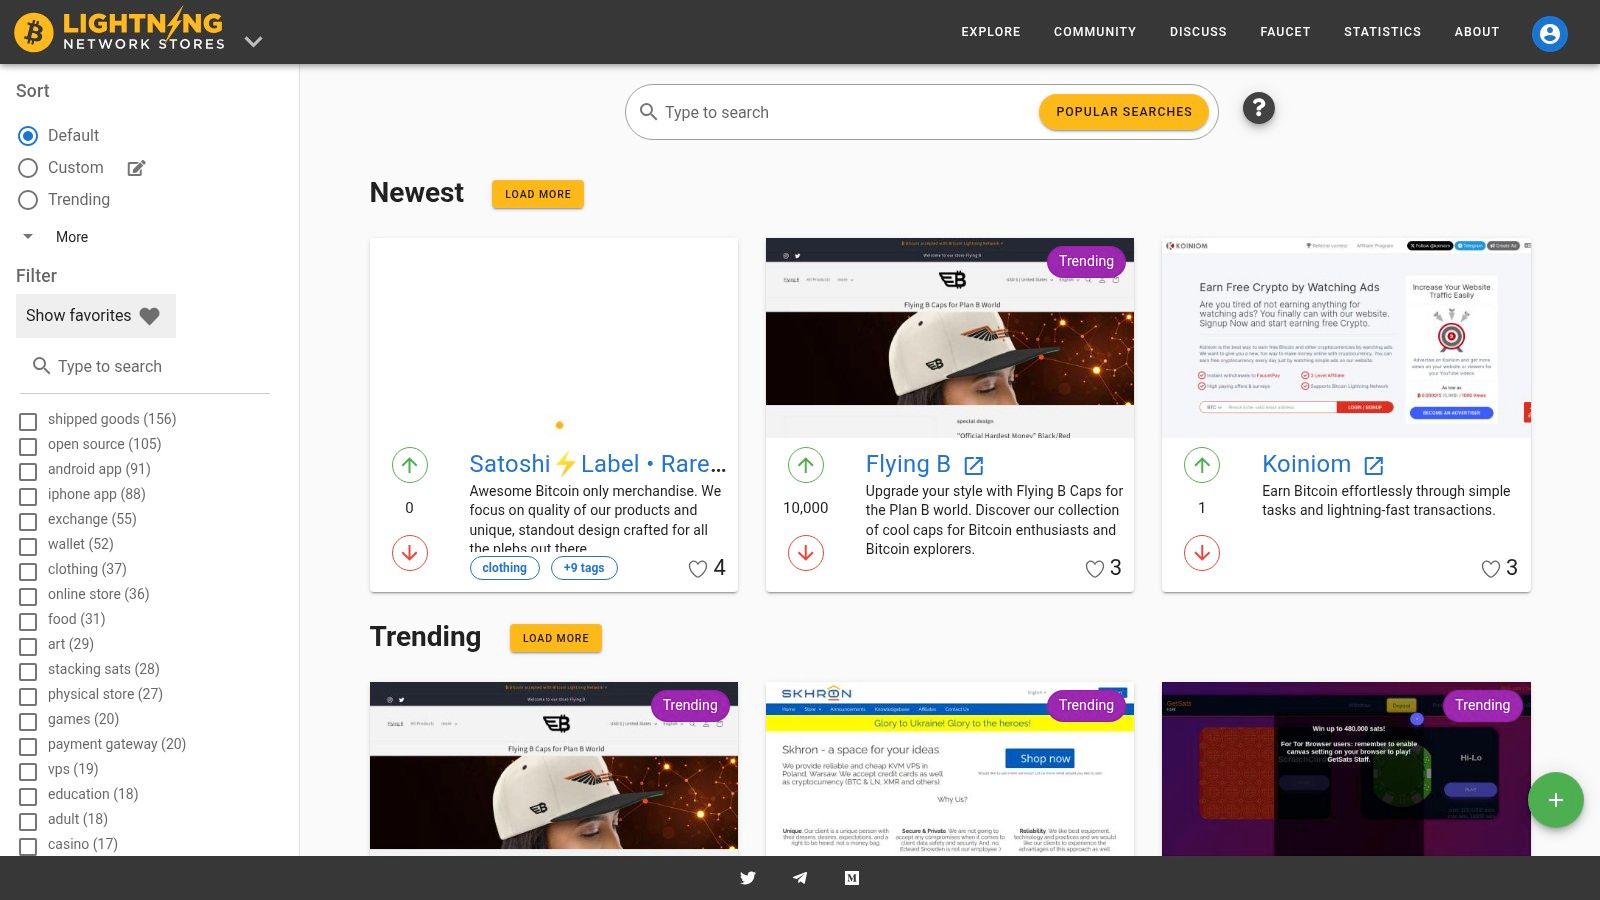Screen dimensions: 1600x900
Task: Check the vps filter
Action: click(x=28, y=771)
